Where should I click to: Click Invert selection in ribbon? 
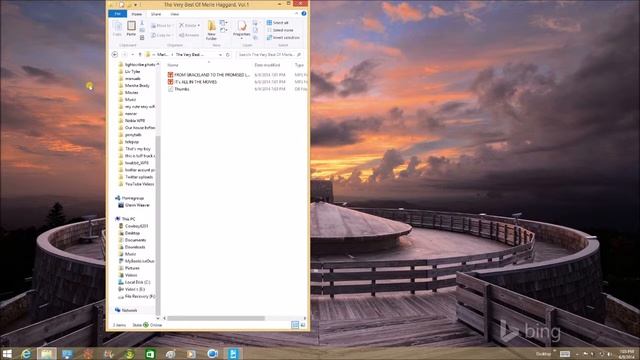coord(283,38)
